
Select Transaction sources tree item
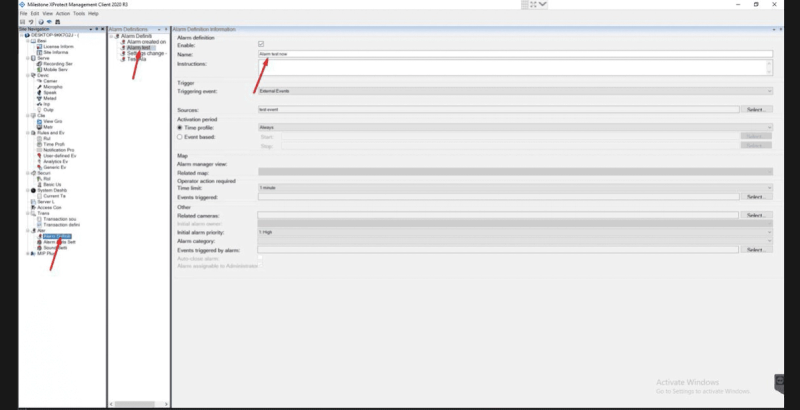[x=60, y=219]
